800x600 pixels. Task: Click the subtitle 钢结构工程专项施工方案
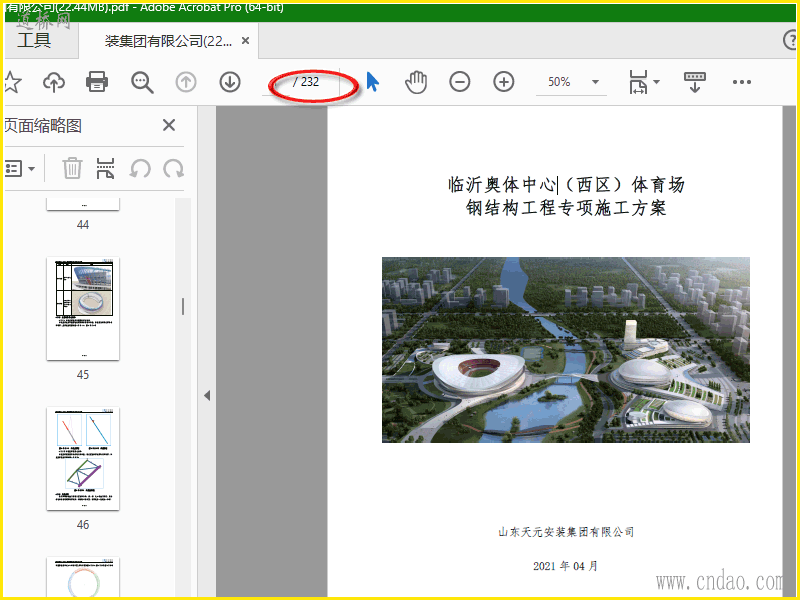[566, 208]
